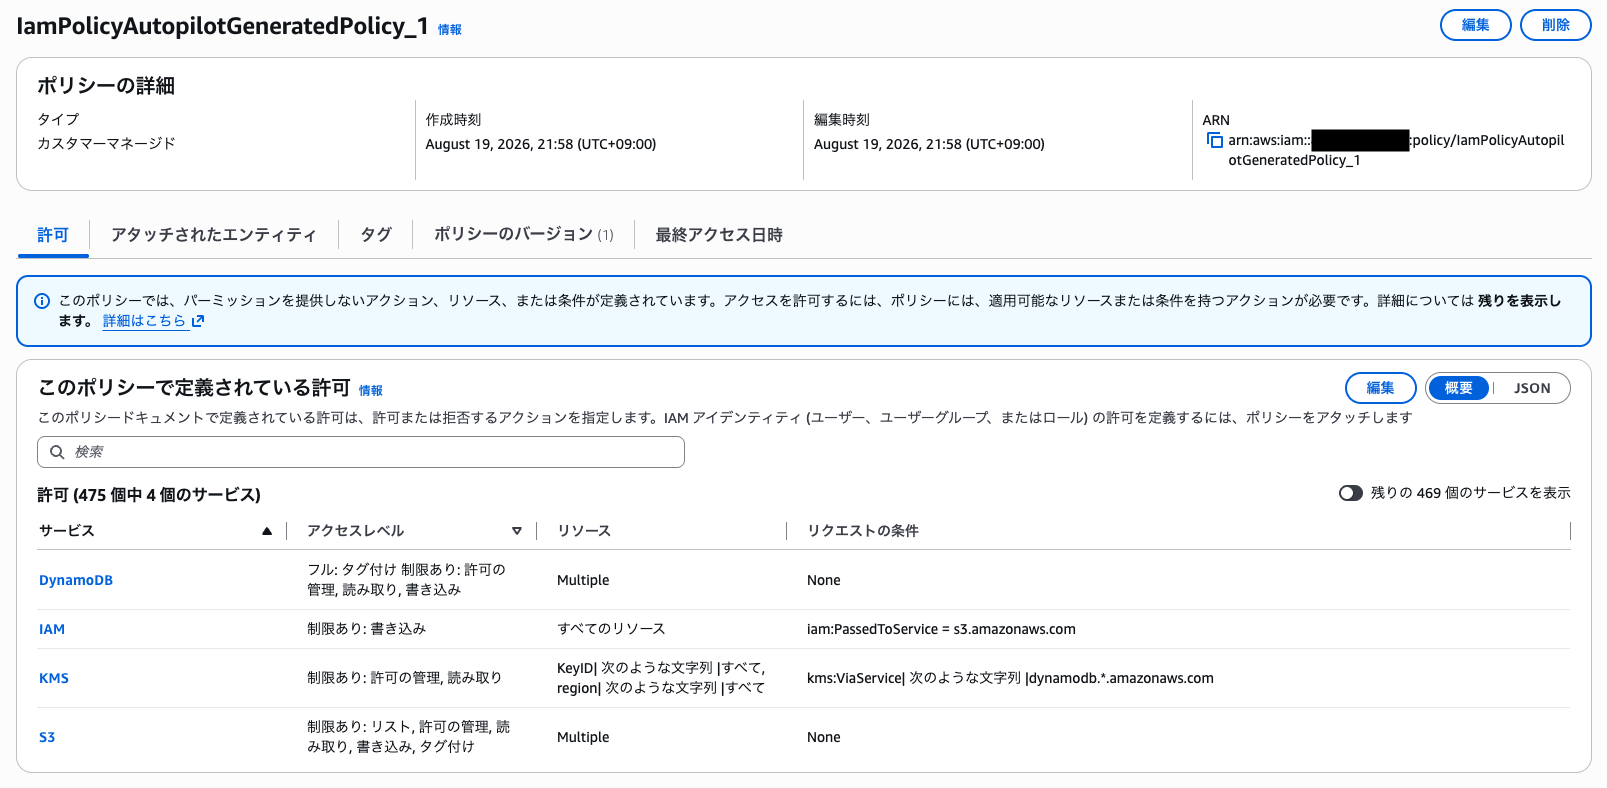Viewport: 1607px width, 788px height.
Task: Click None in the DynamoDB row
Action: coord(824,580)
